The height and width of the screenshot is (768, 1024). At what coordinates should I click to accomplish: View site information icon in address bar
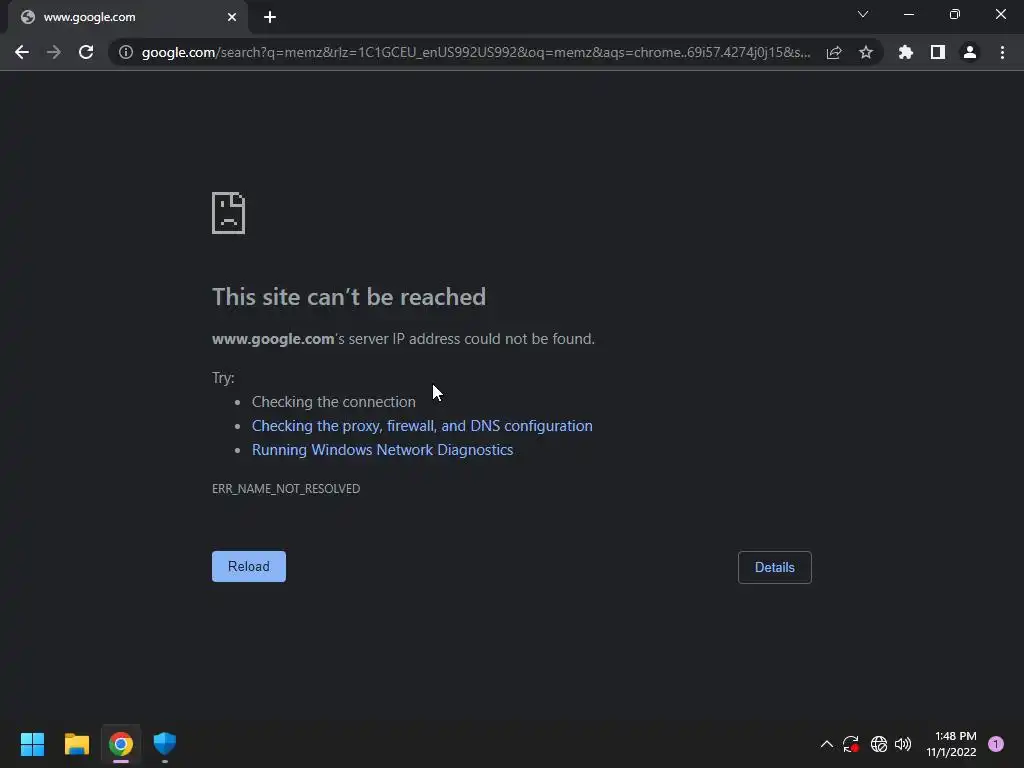(x=126, y=52)
